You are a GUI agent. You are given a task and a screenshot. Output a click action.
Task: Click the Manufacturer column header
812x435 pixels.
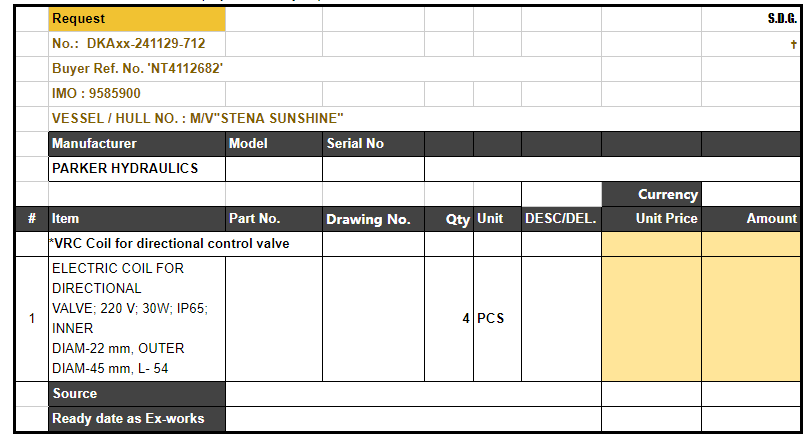[137, 144]
